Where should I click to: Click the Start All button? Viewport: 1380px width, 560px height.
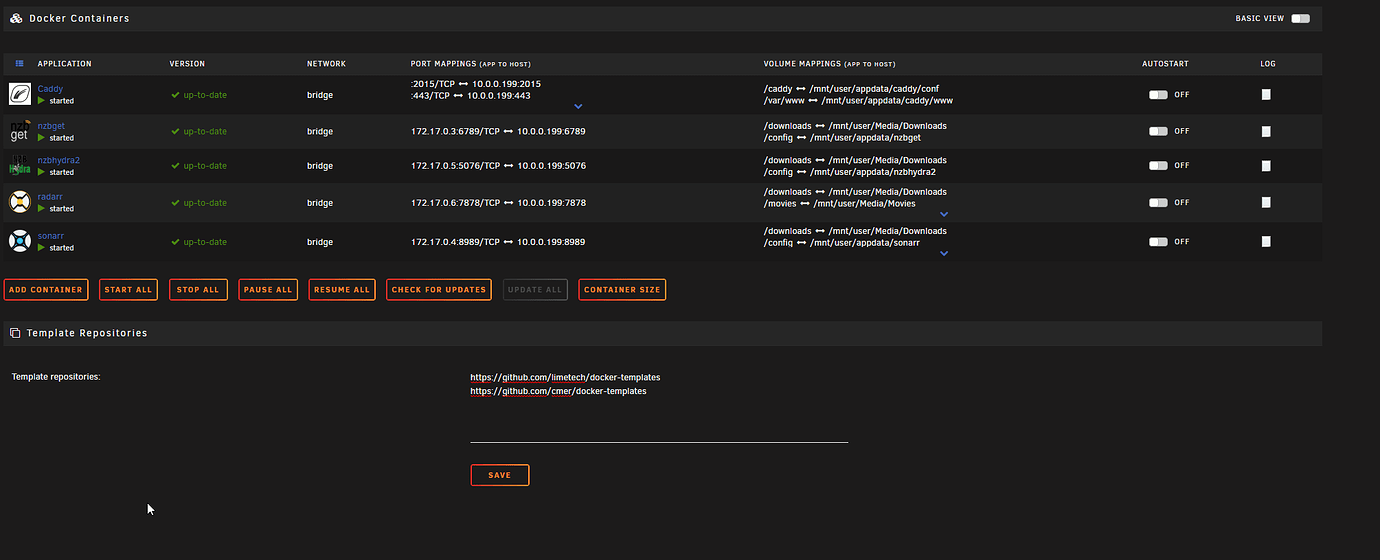pyautogui.click(x=128, y=290)
